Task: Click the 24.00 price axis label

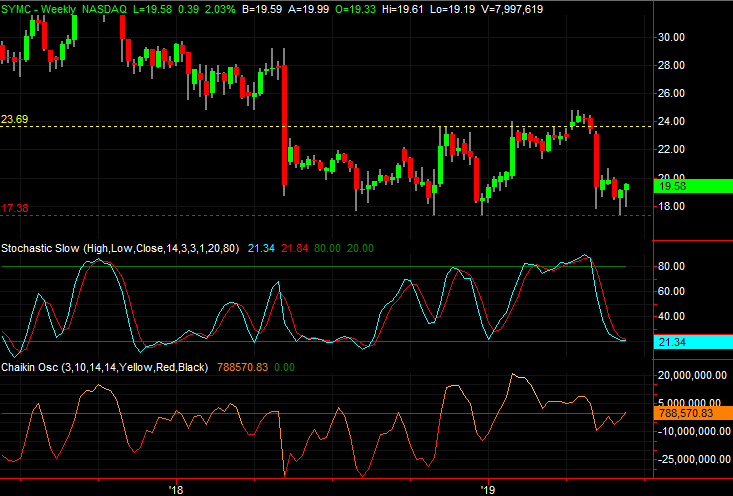Action: pyautogui.click(x=671, y=121)
